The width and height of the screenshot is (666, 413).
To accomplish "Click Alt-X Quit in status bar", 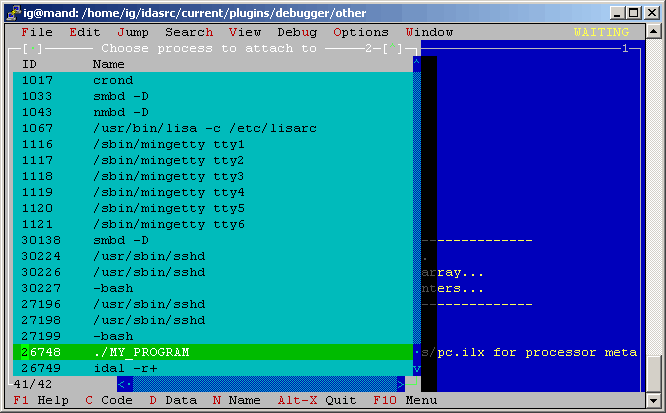I will 317,401.
